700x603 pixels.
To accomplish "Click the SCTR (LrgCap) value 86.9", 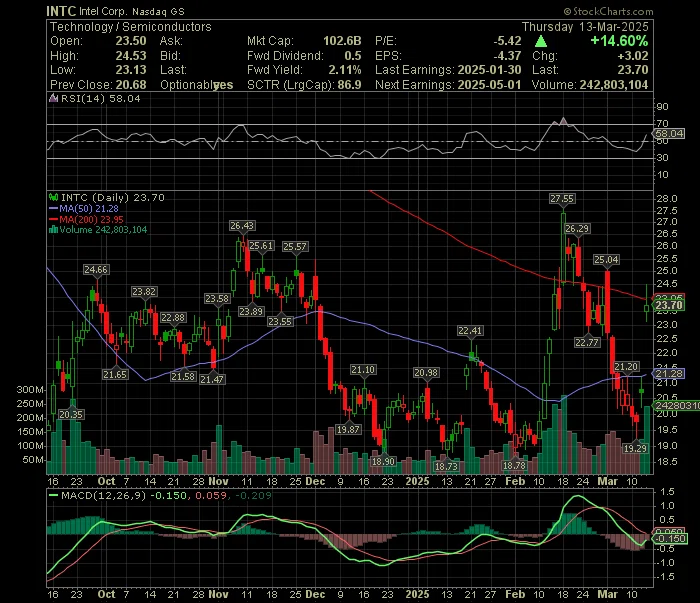I will coord(349,85).
